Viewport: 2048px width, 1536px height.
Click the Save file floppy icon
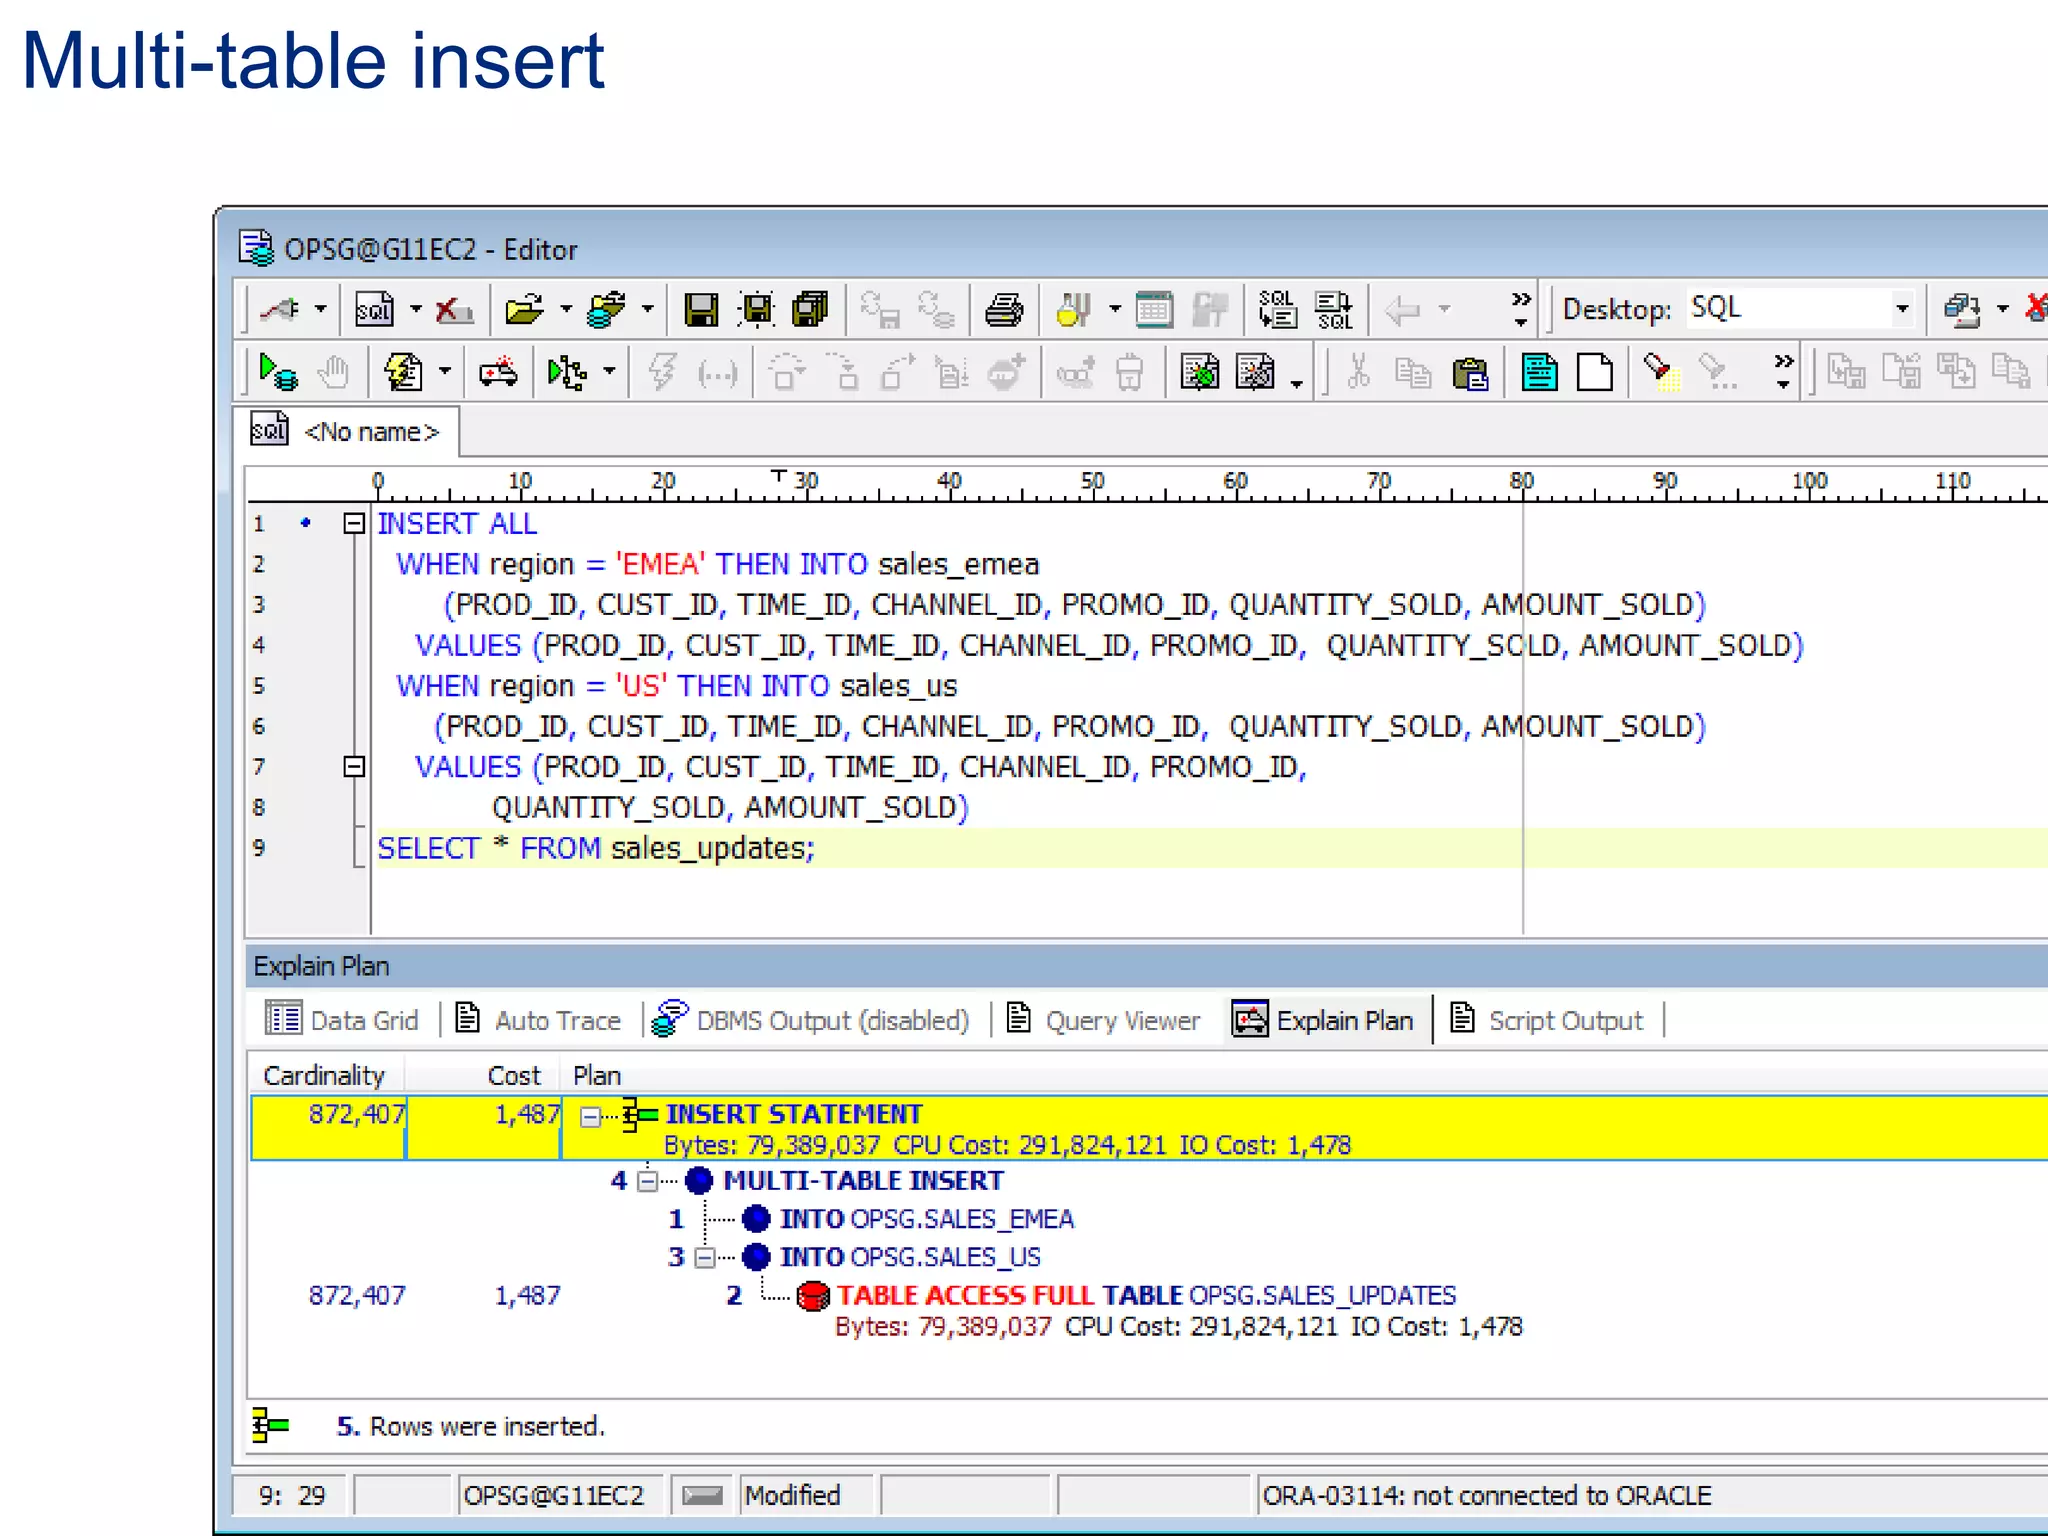tap(700, 310)
